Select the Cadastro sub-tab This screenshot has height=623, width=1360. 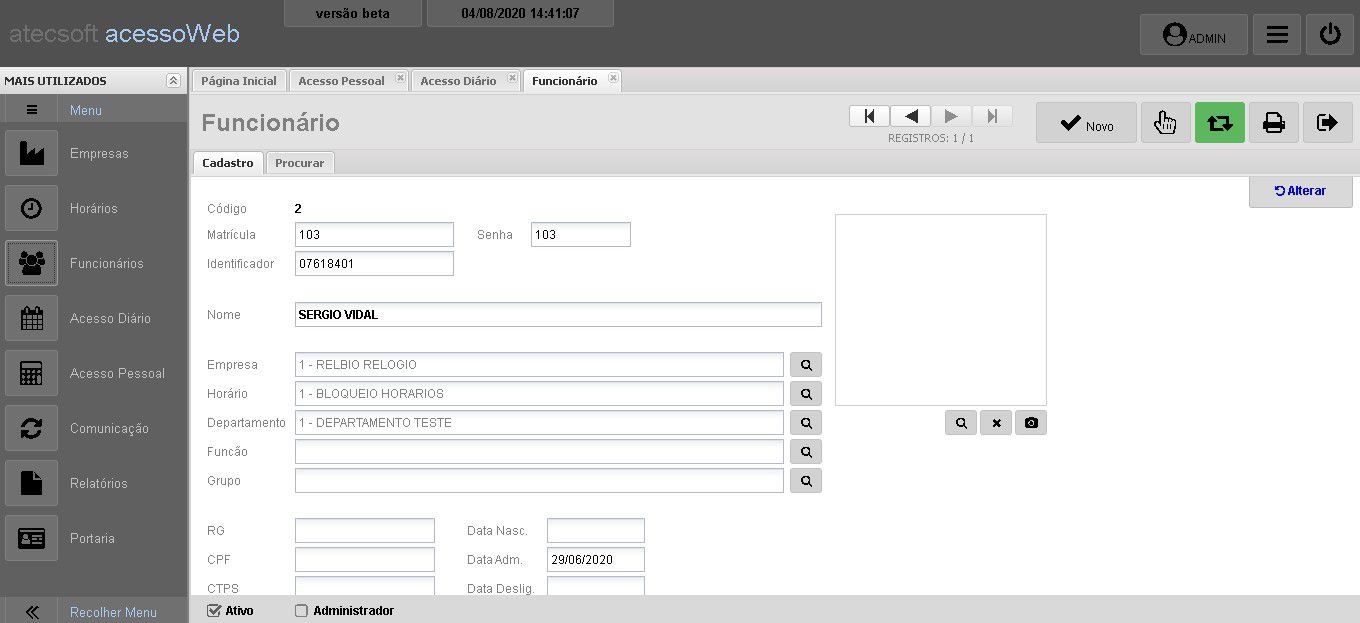[x=228, y=163]
